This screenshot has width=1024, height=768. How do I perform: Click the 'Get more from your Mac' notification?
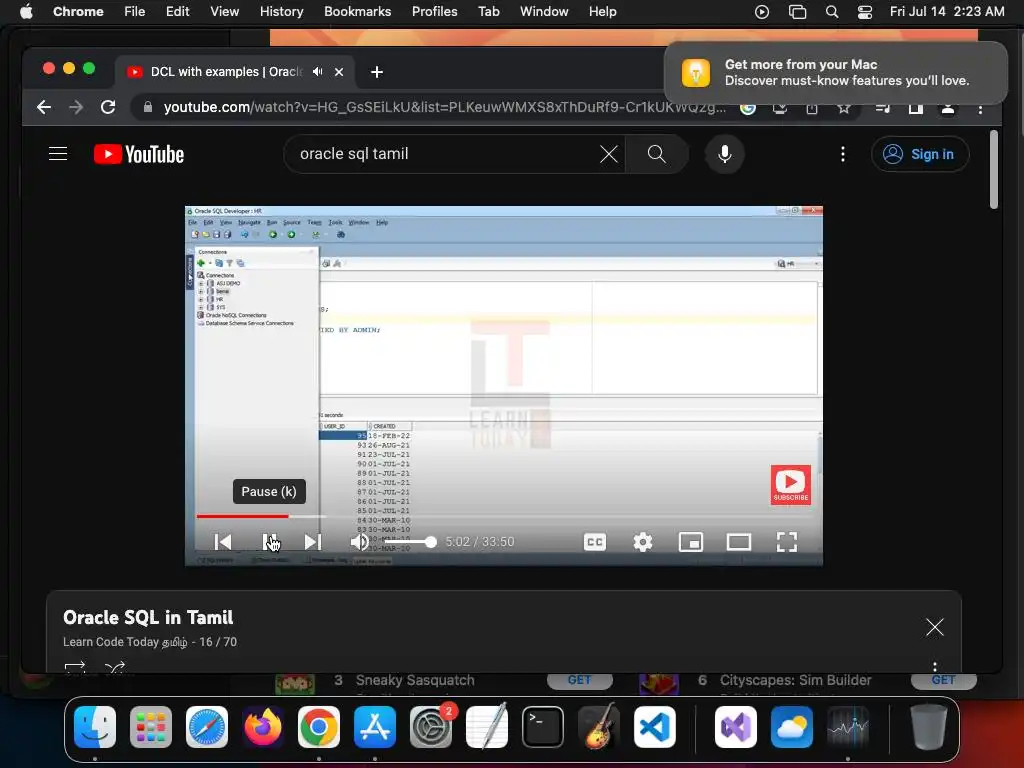click(x=835, y=72)
